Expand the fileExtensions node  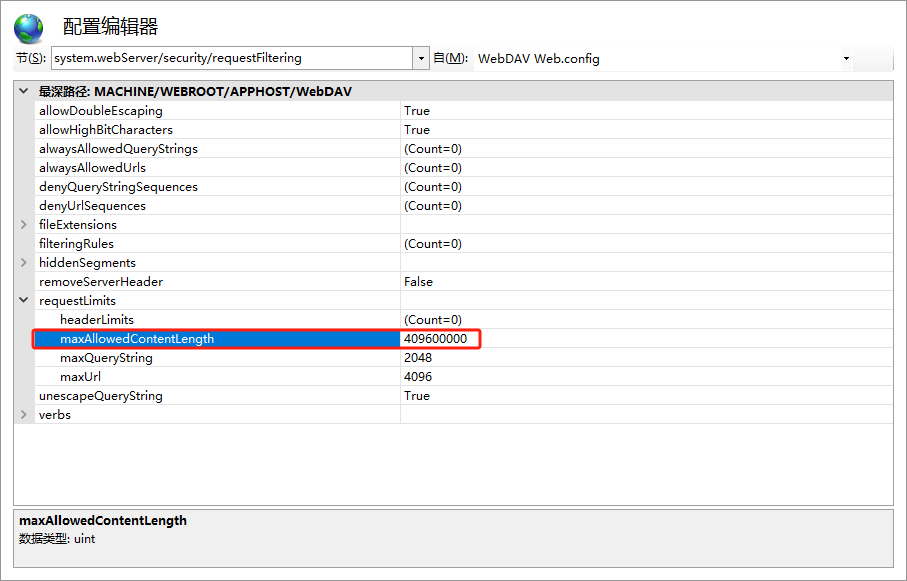(x=23, y=225)
